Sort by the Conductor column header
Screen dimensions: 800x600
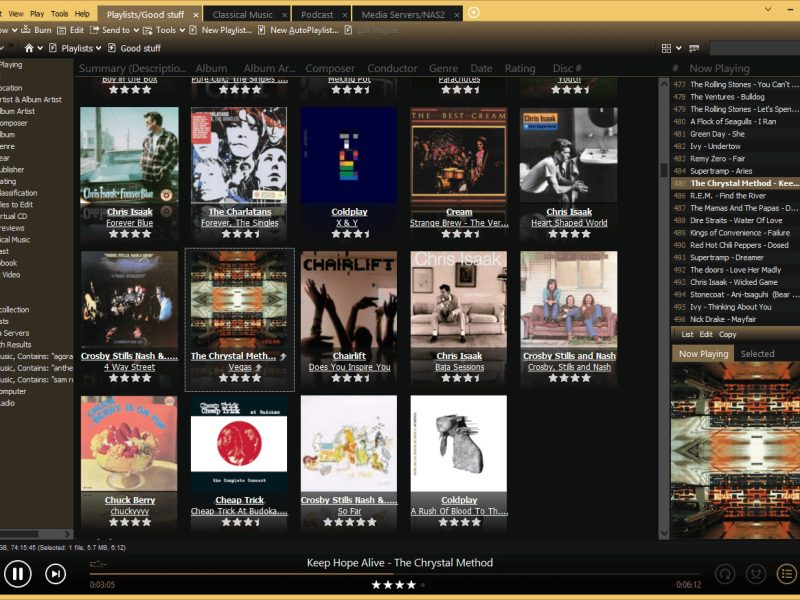click(392, 68)
